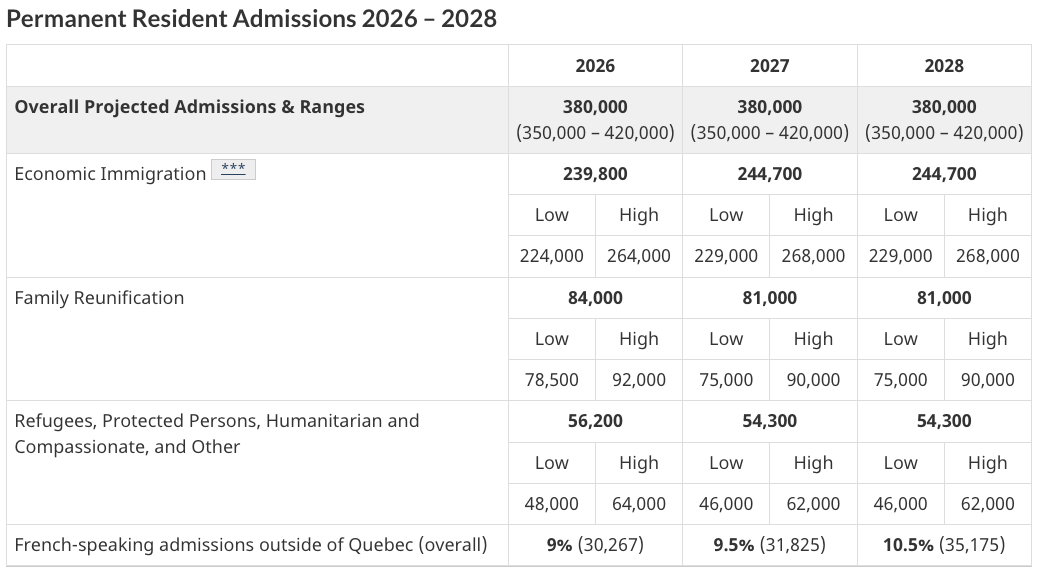Select the 92,000 high range cell
Viewport: 1059px width, 572px height.
tap(638, 380)
